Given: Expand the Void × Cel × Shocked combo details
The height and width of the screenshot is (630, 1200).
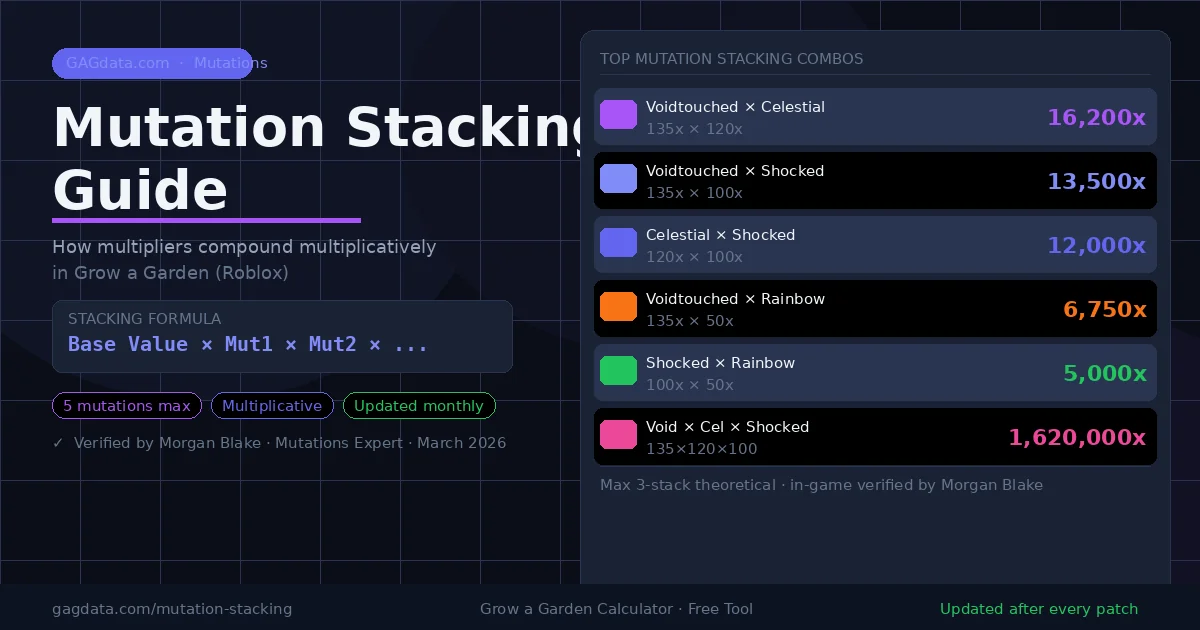Looking at the screenshot, I should click(x=875, y=436).
